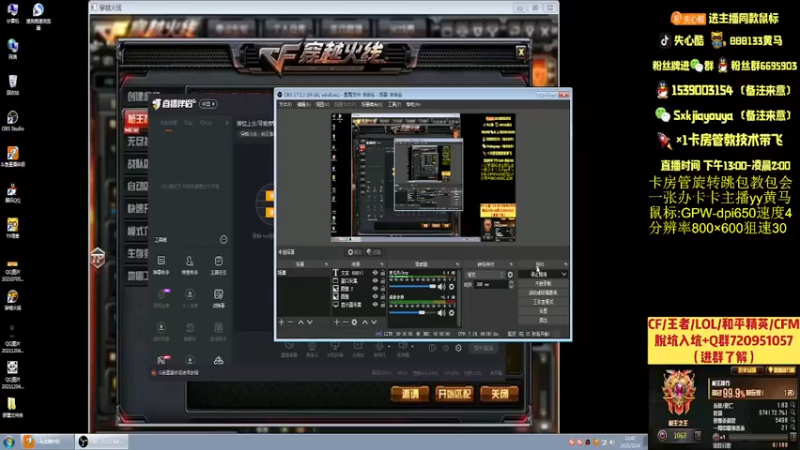
Task: Open the 帮助 menu in OBS
Action: coord(413,105)
